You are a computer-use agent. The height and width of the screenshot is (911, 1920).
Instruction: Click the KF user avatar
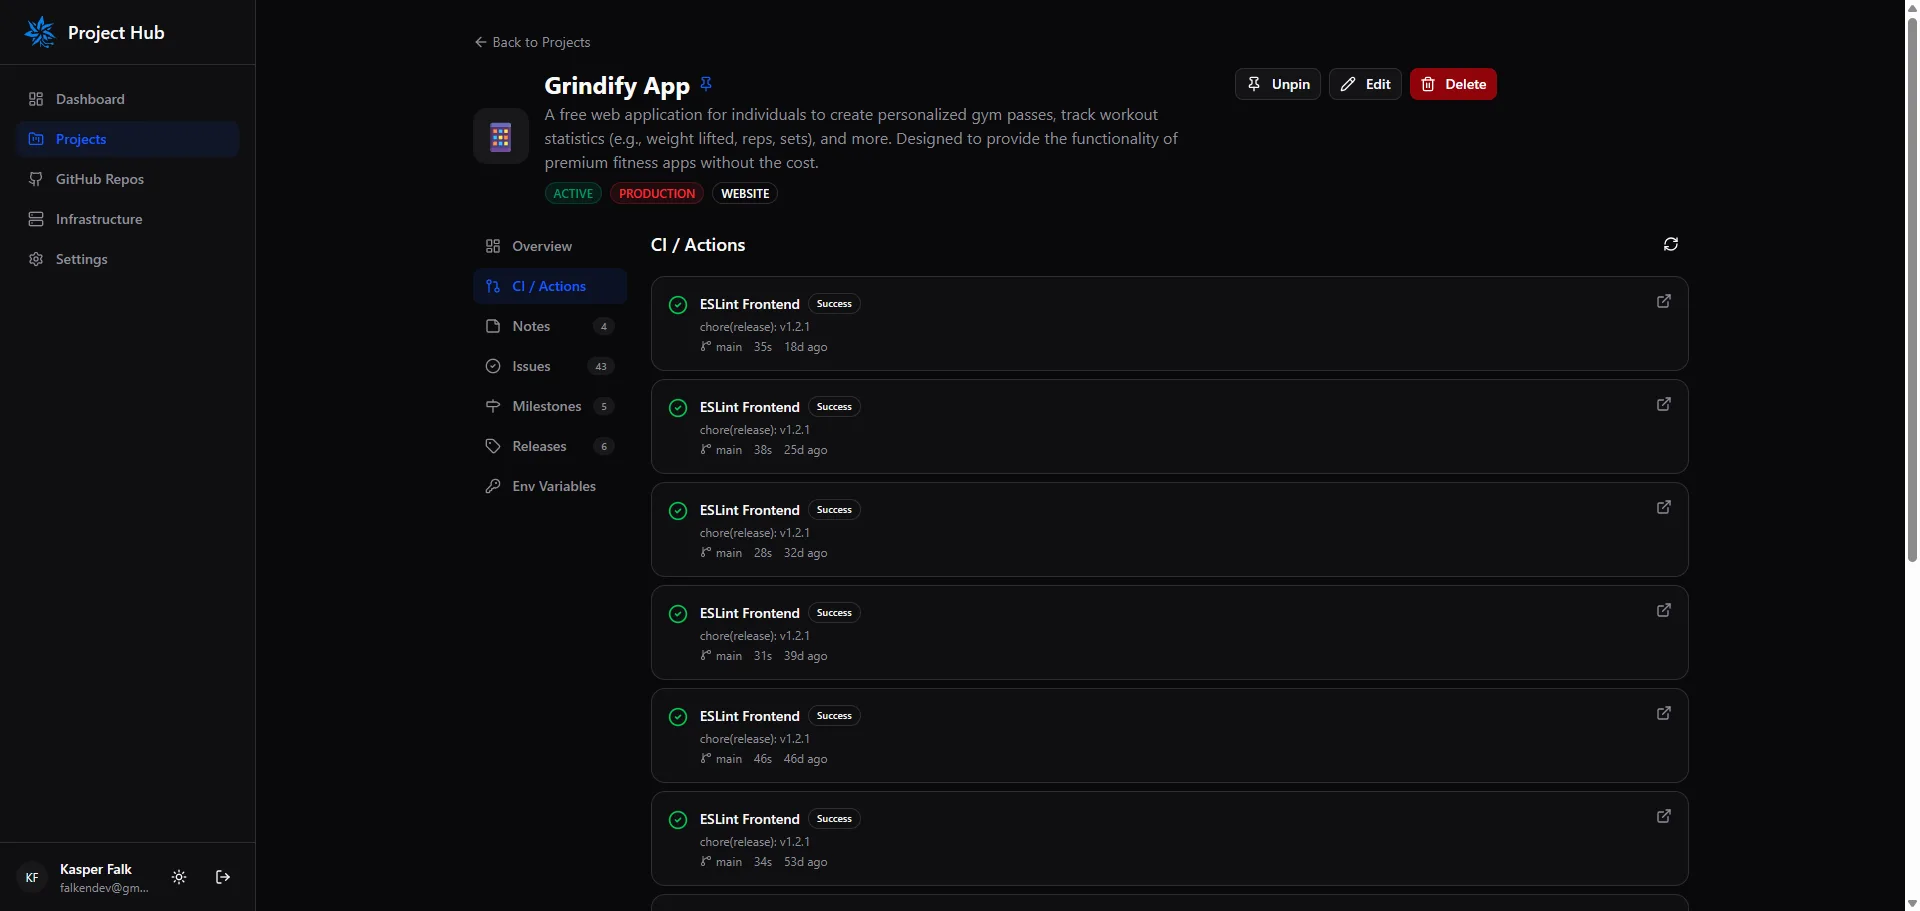click(32, 877)
